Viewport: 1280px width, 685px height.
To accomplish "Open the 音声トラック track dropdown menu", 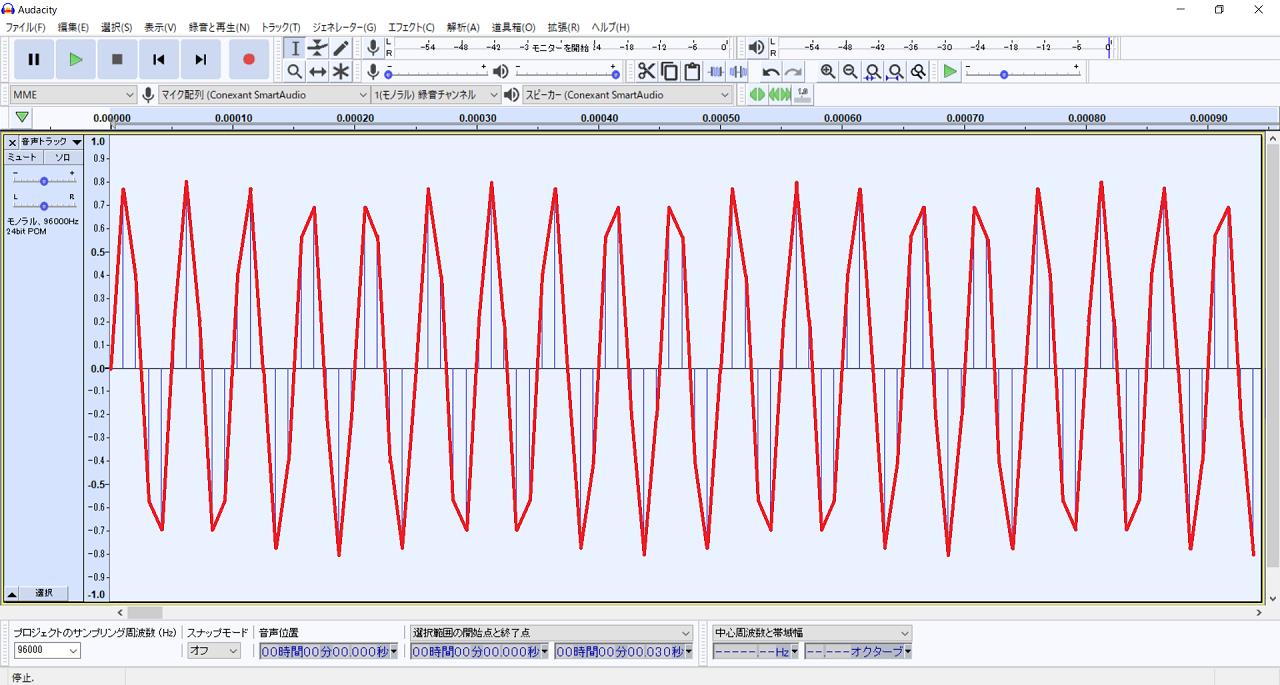I will (x=52, y=142).
